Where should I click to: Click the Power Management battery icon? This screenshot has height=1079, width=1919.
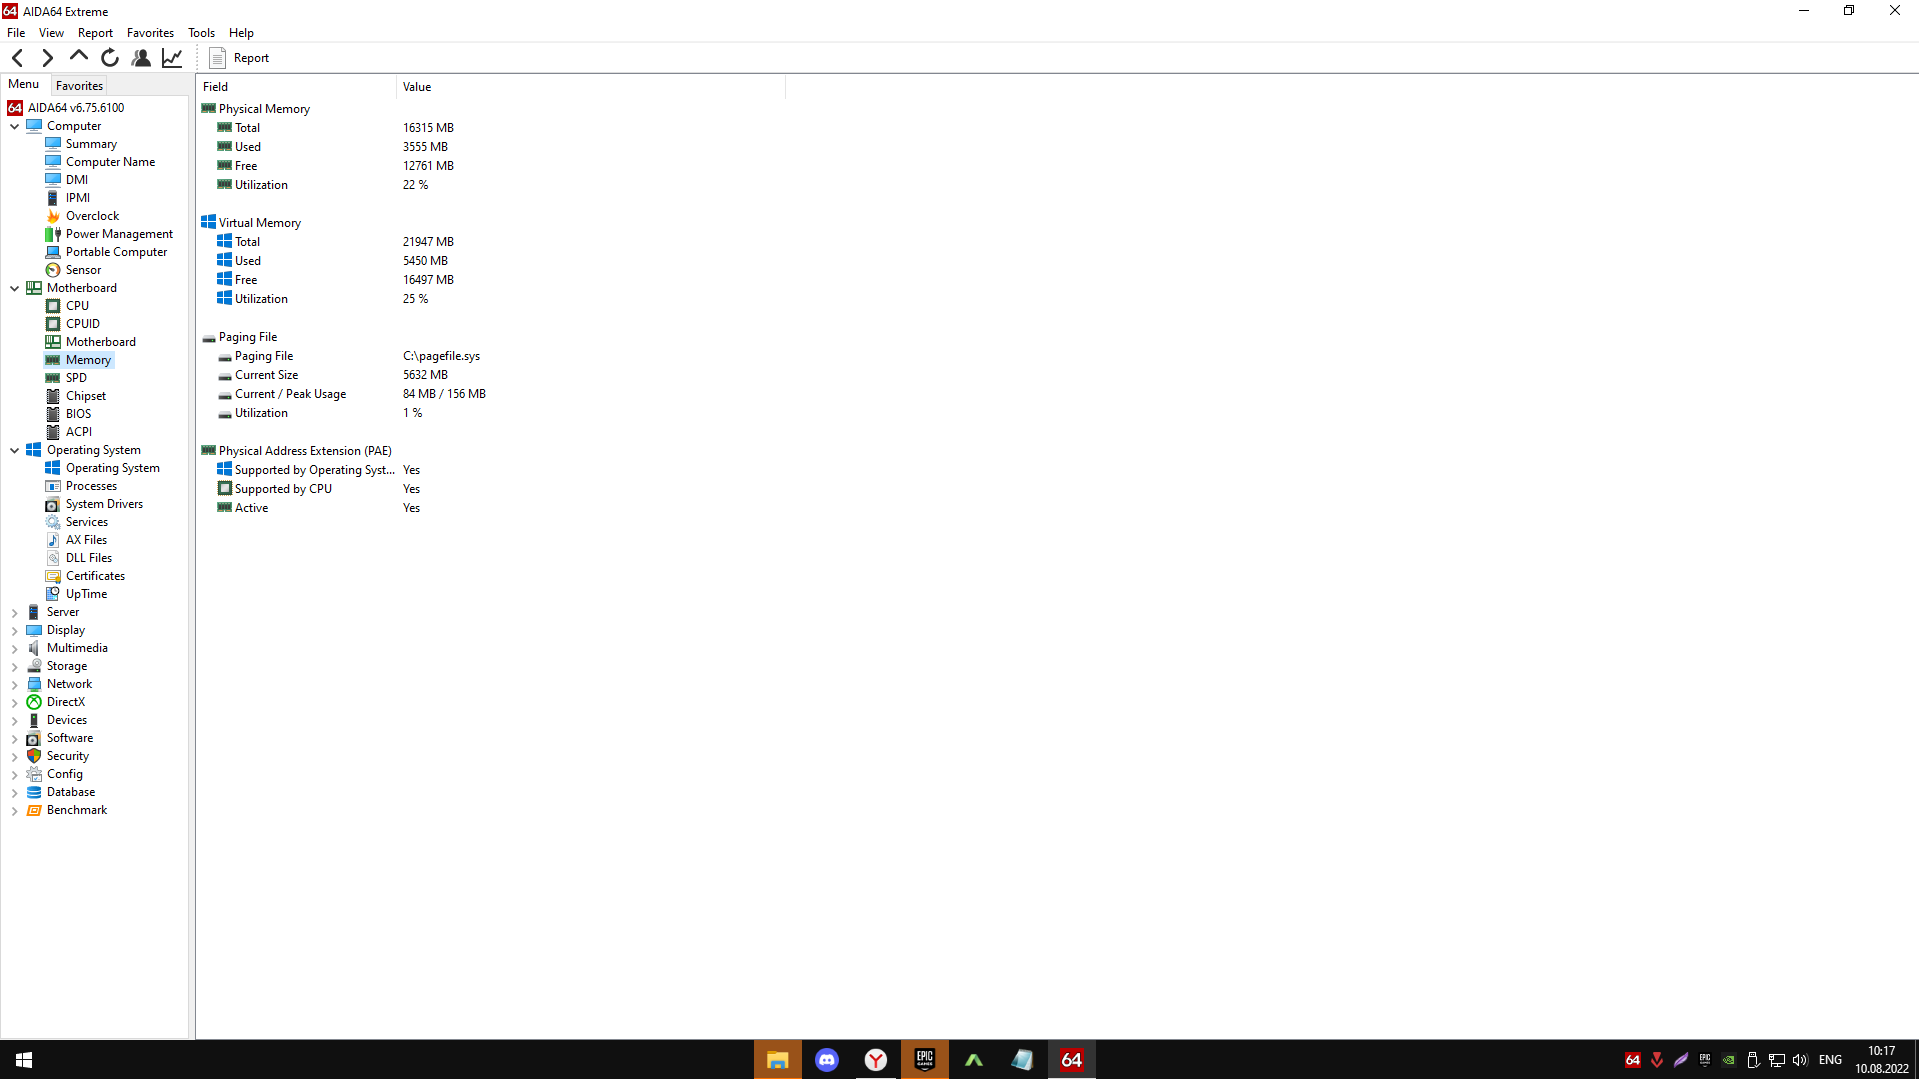(53, 234)
